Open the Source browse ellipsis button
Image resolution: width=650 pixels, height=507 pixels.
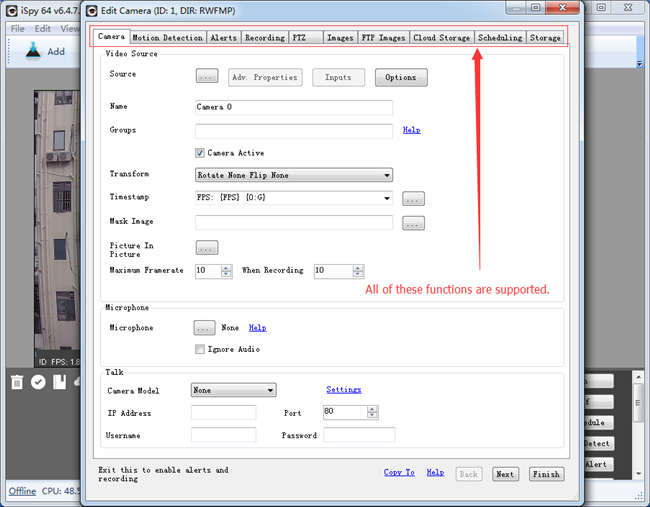pyautogui.click(x=207, y=77)
